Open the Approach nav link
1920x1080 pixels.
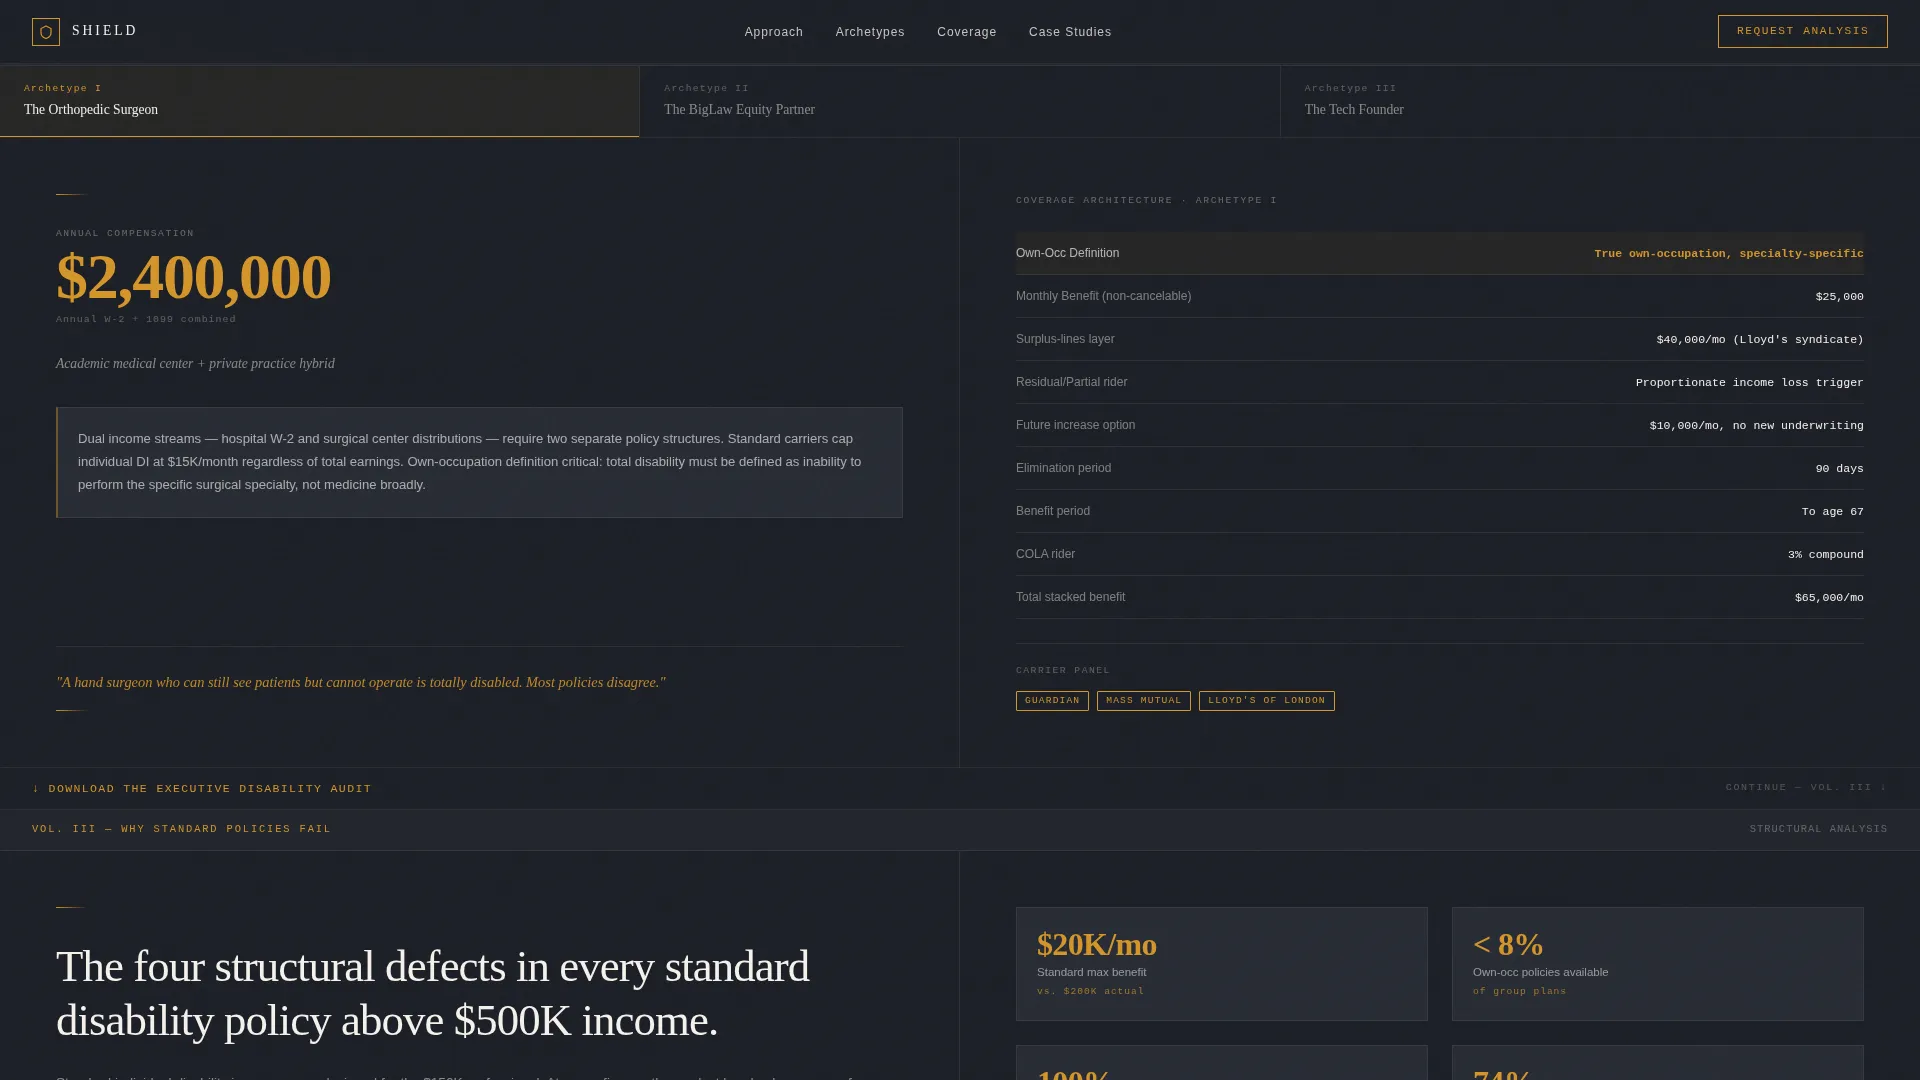pos(774,32)
